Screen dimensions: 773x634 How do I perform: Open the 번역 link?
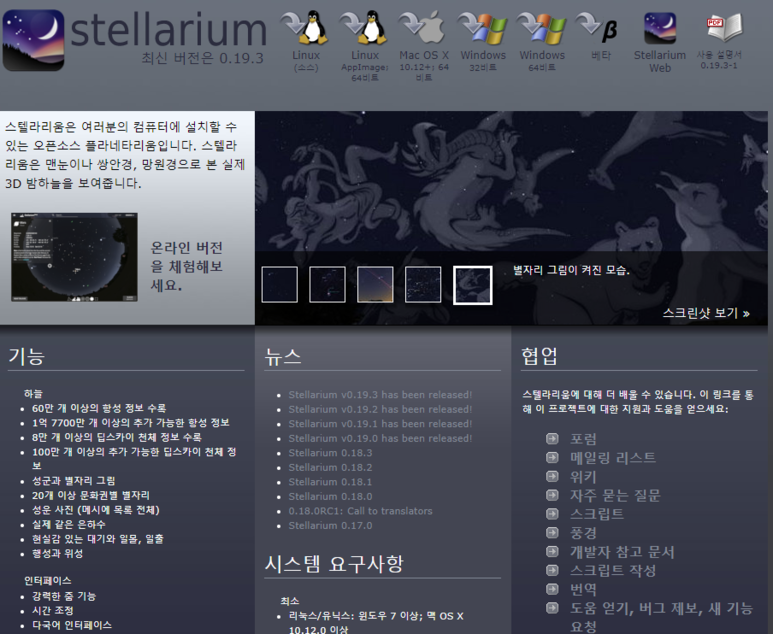(583, 589)
